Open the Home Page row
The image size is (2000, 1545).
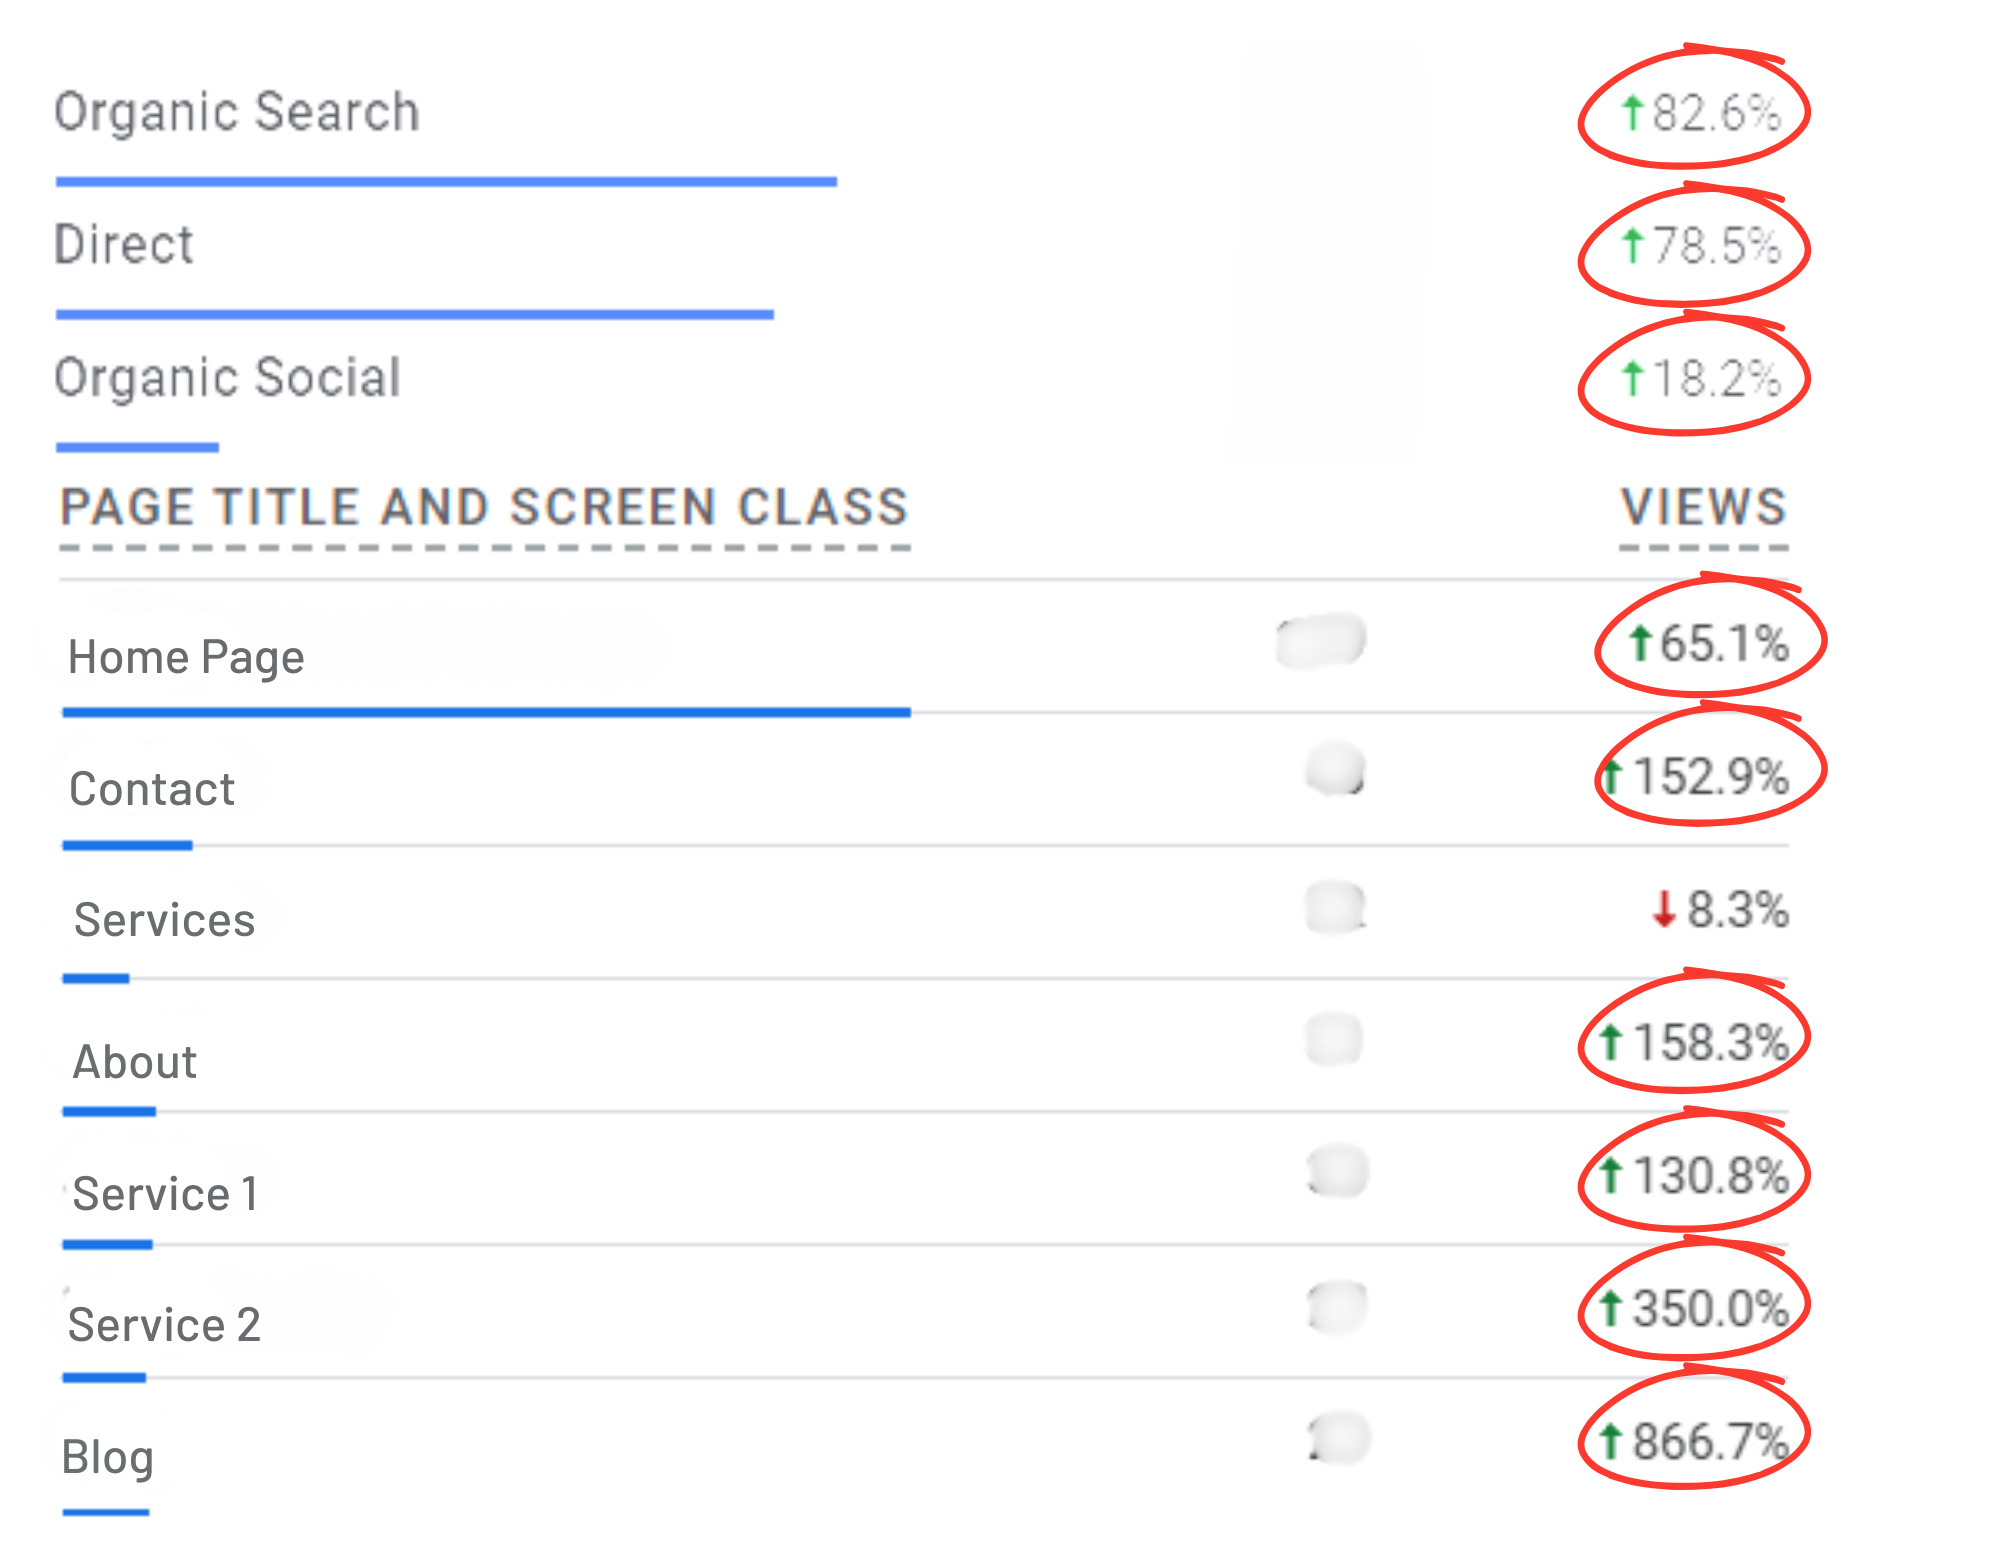point(186,657)
